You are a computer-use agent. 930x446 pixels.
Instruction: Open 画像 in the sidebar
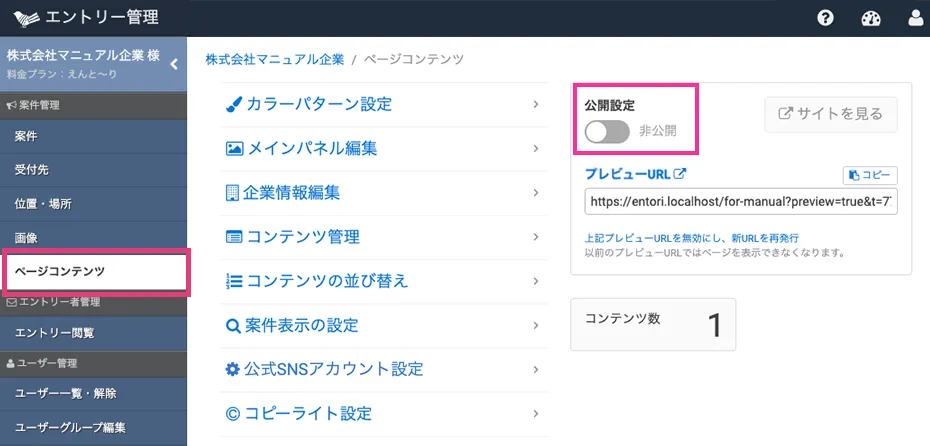coord(93,238)
